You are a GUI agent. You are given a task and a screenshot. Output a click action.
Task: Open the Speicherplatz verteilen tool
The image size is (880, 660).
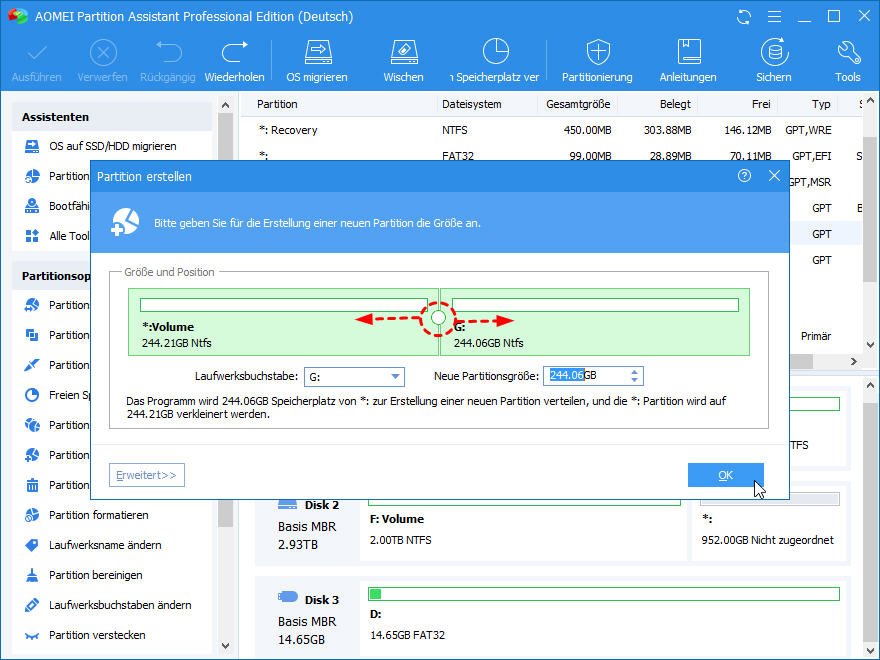[x=494, y=61]
